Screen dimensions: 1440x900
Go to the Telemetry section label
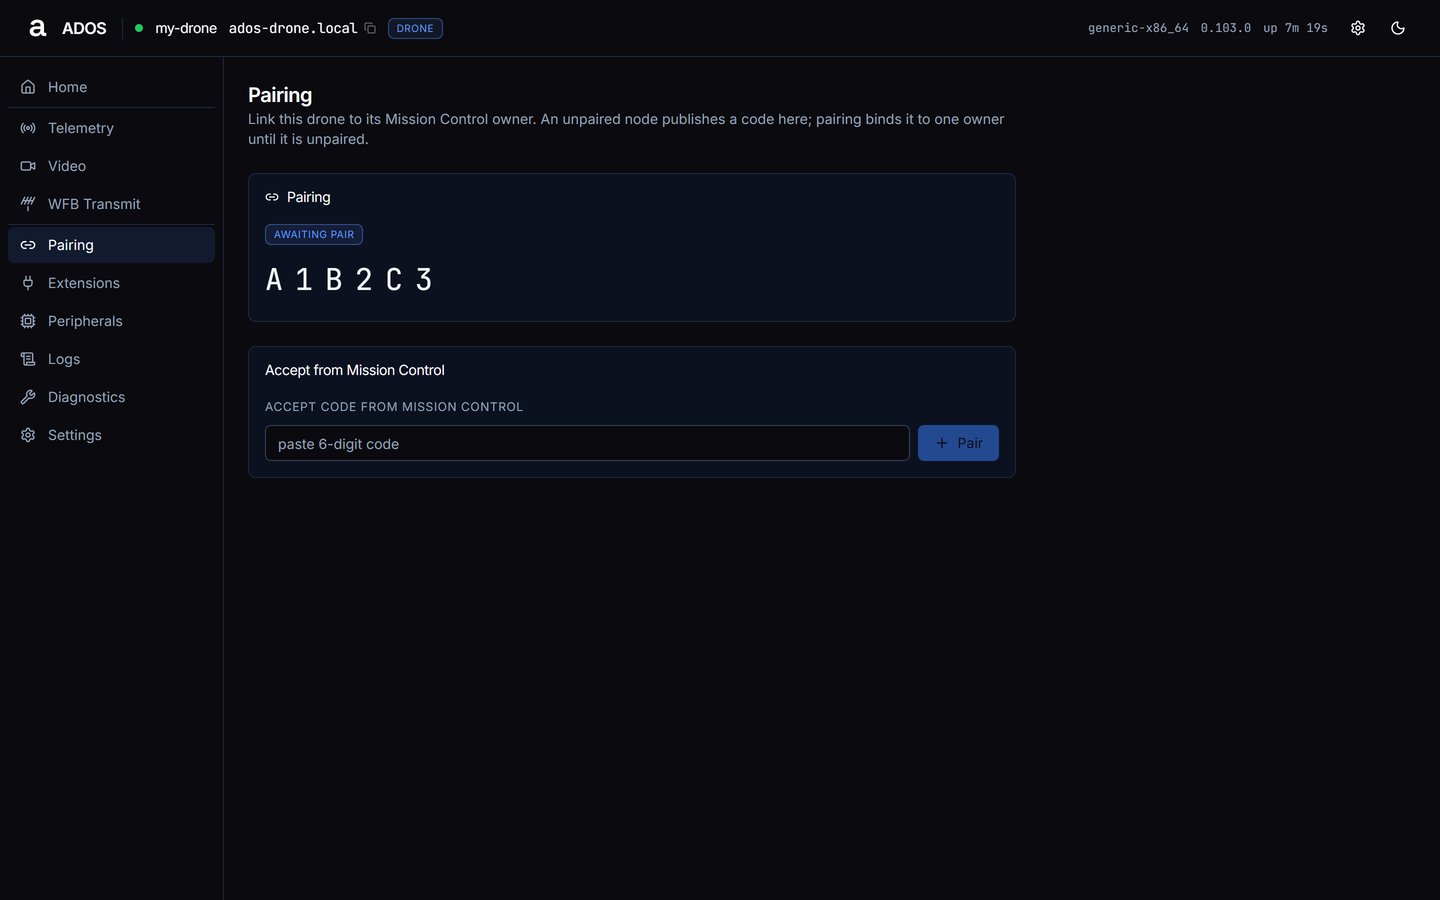click(81, 128)
